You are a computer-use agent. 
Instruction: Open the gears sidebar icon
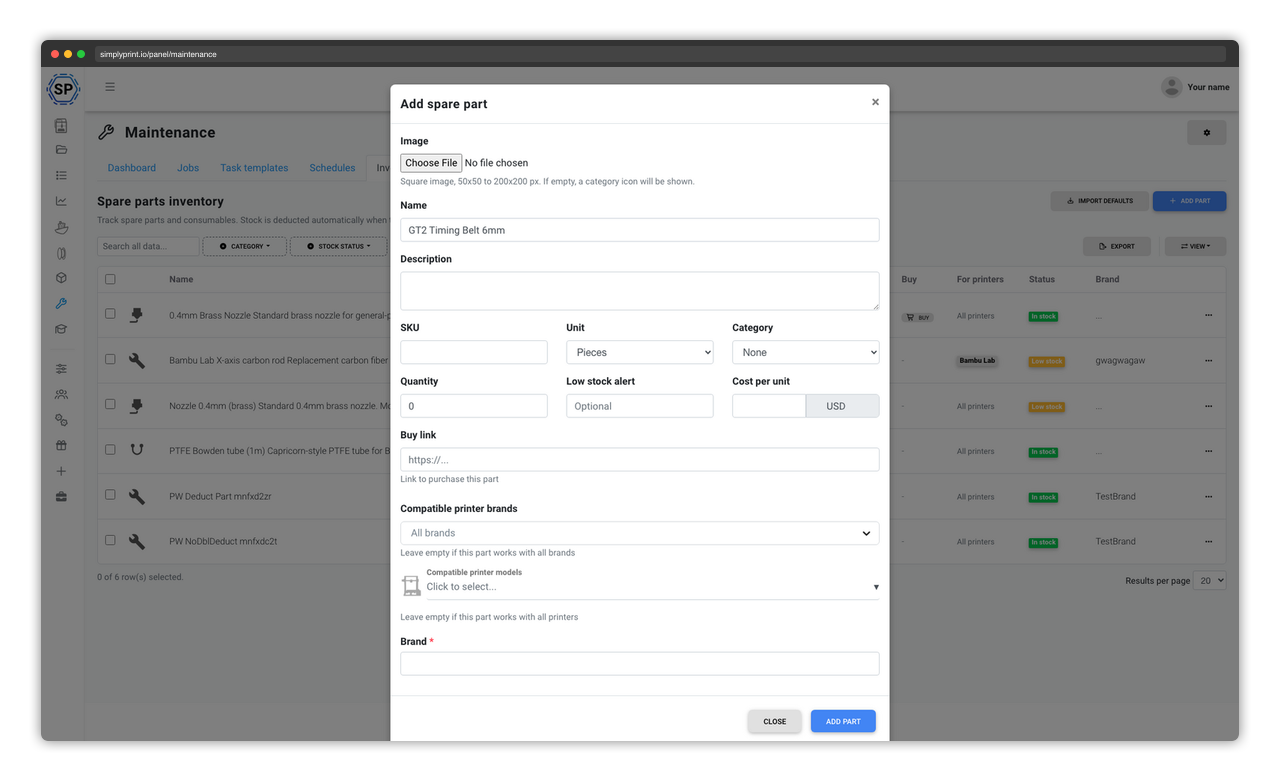(61, 420)
